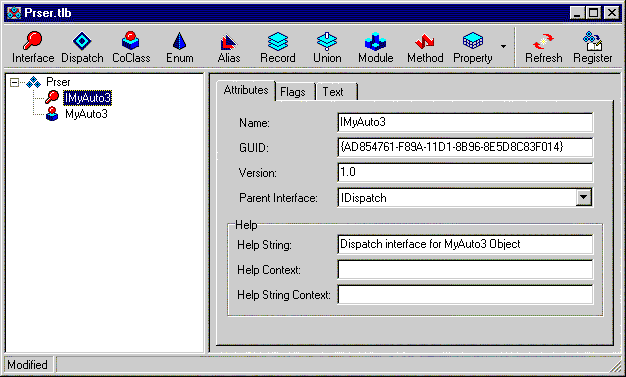
Task: Click into the Help String field
Action: [465, 244]
